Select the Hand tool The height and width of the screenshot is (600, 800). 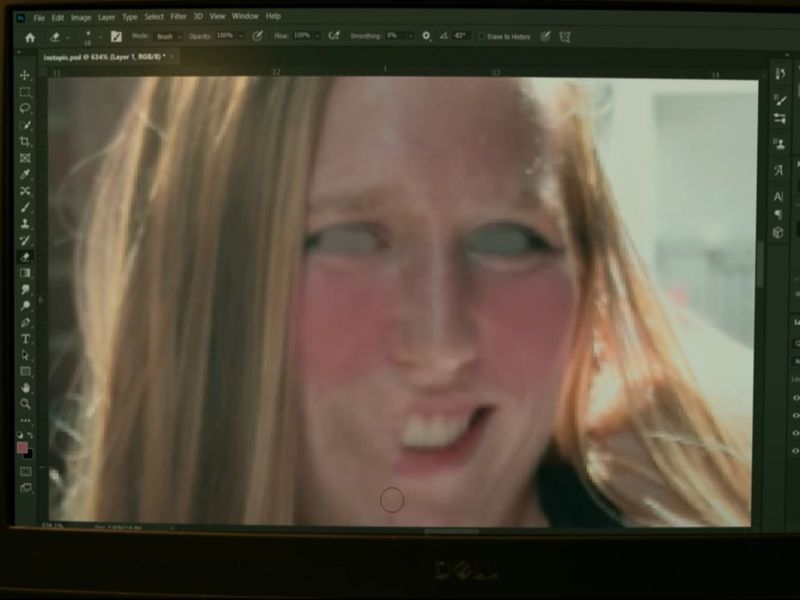tap(26, 388)
